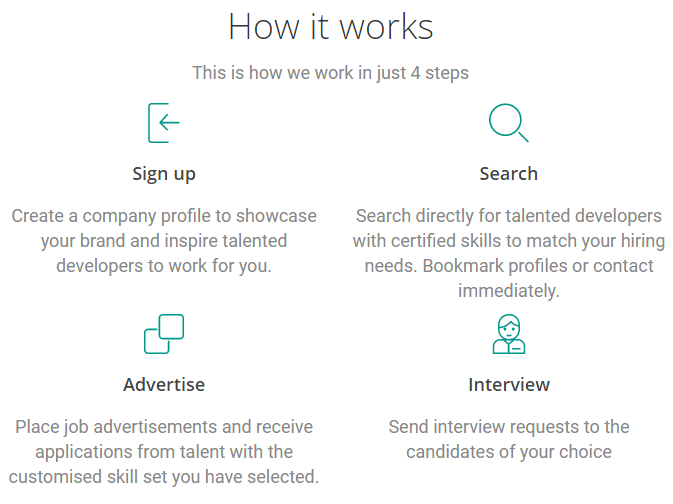Click the Interview person icon
This screenshot has width=673, height=504.
pyautogui.click(x=508, y=334)
